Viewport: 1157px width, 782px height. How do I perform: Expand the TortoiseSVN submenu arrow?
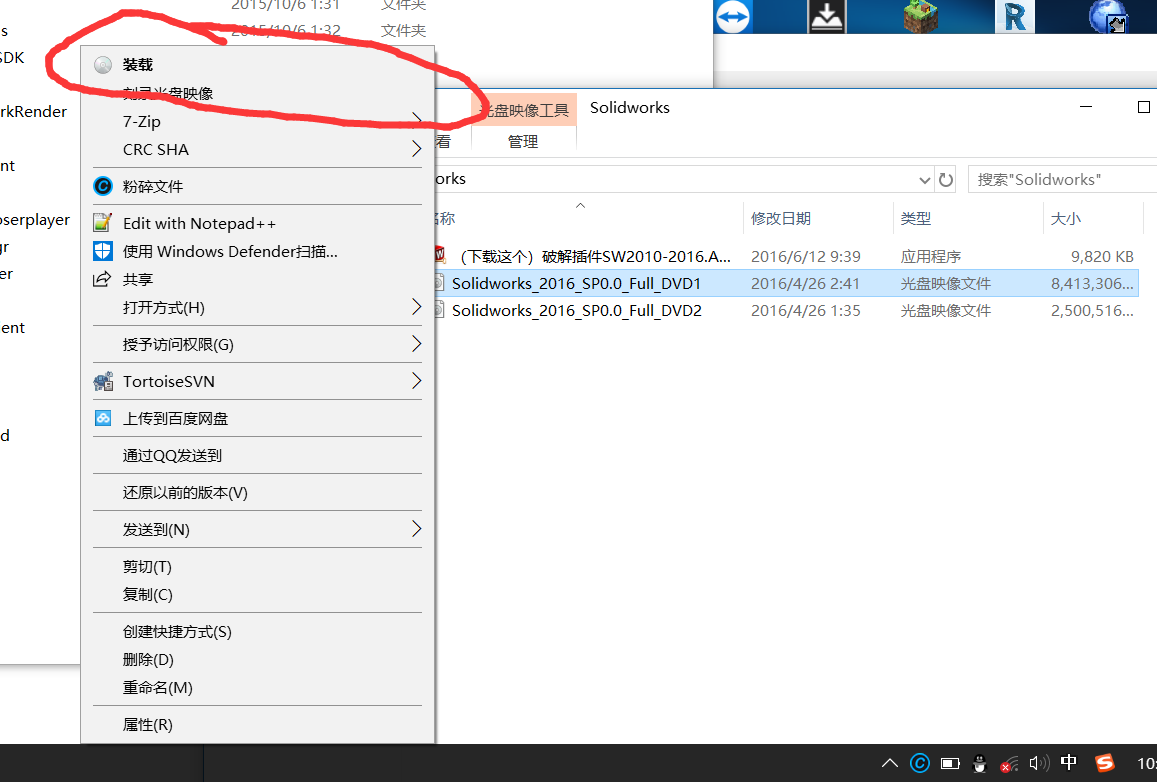pos(416,381)
